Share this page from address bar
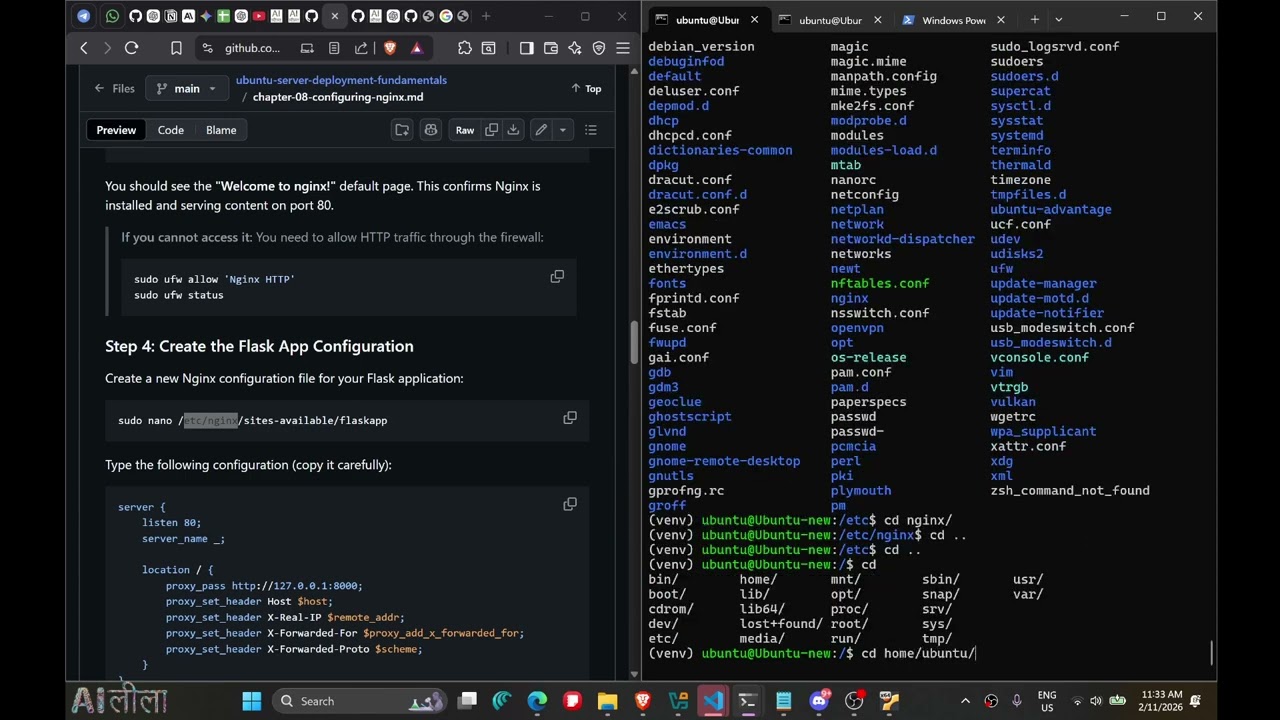1280x720 pixels. (361, 48)
